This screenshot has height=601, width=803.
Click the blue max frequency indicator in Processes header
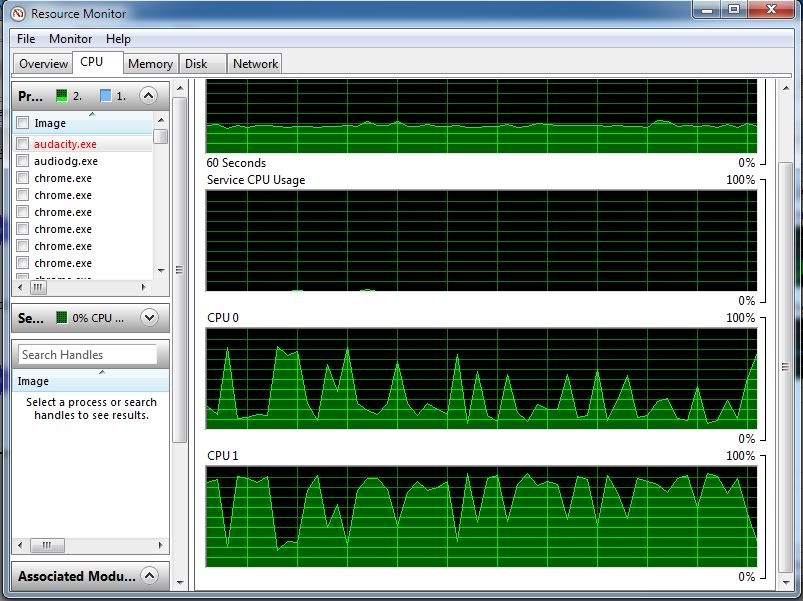105,95
